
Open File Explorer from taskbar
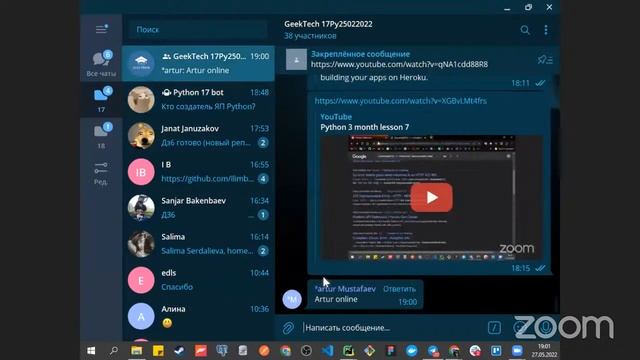click(x=137, y=351)
